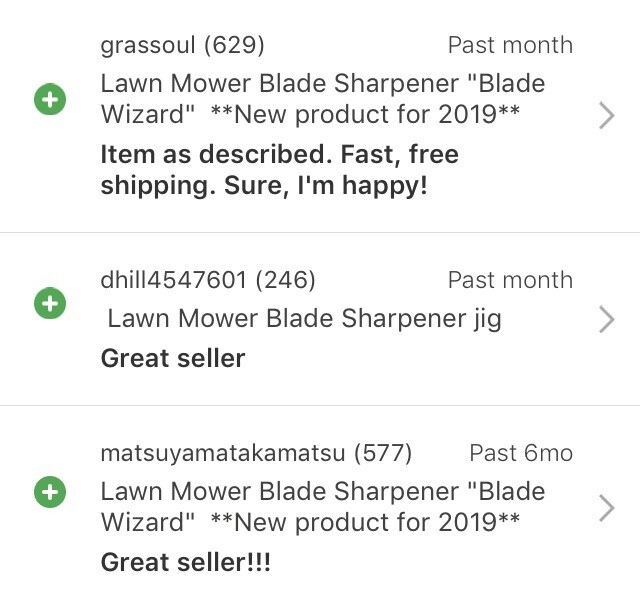Select dhill4547601's "Great seller" comment text

pos(172,357)
